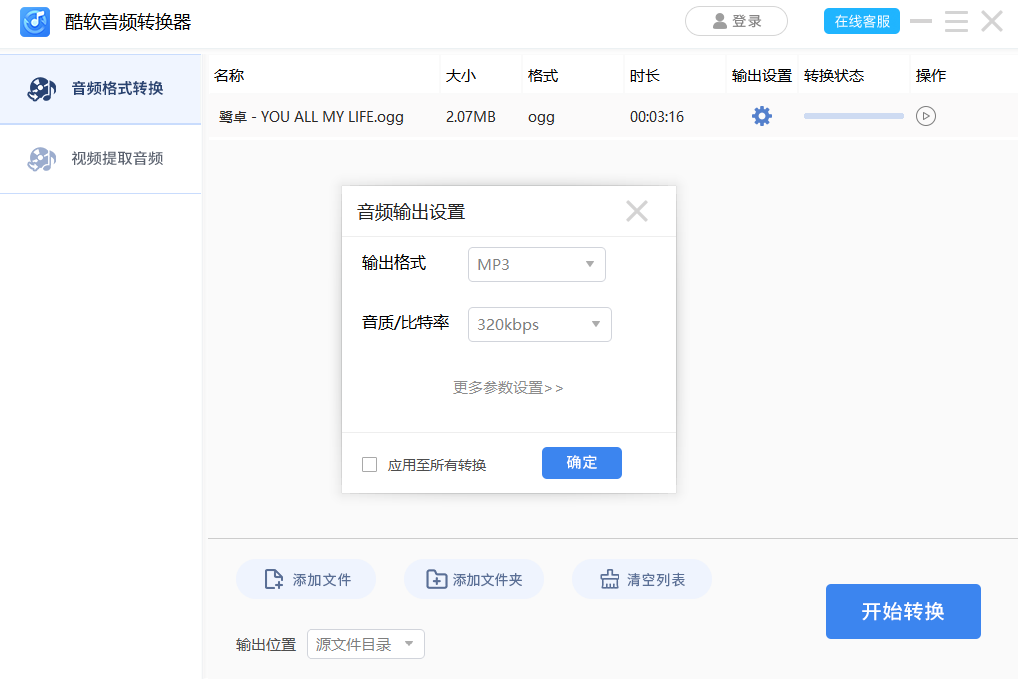1018x679 pixels.
Task: Click the app logo in the title bar
Action: pos(35,21)
